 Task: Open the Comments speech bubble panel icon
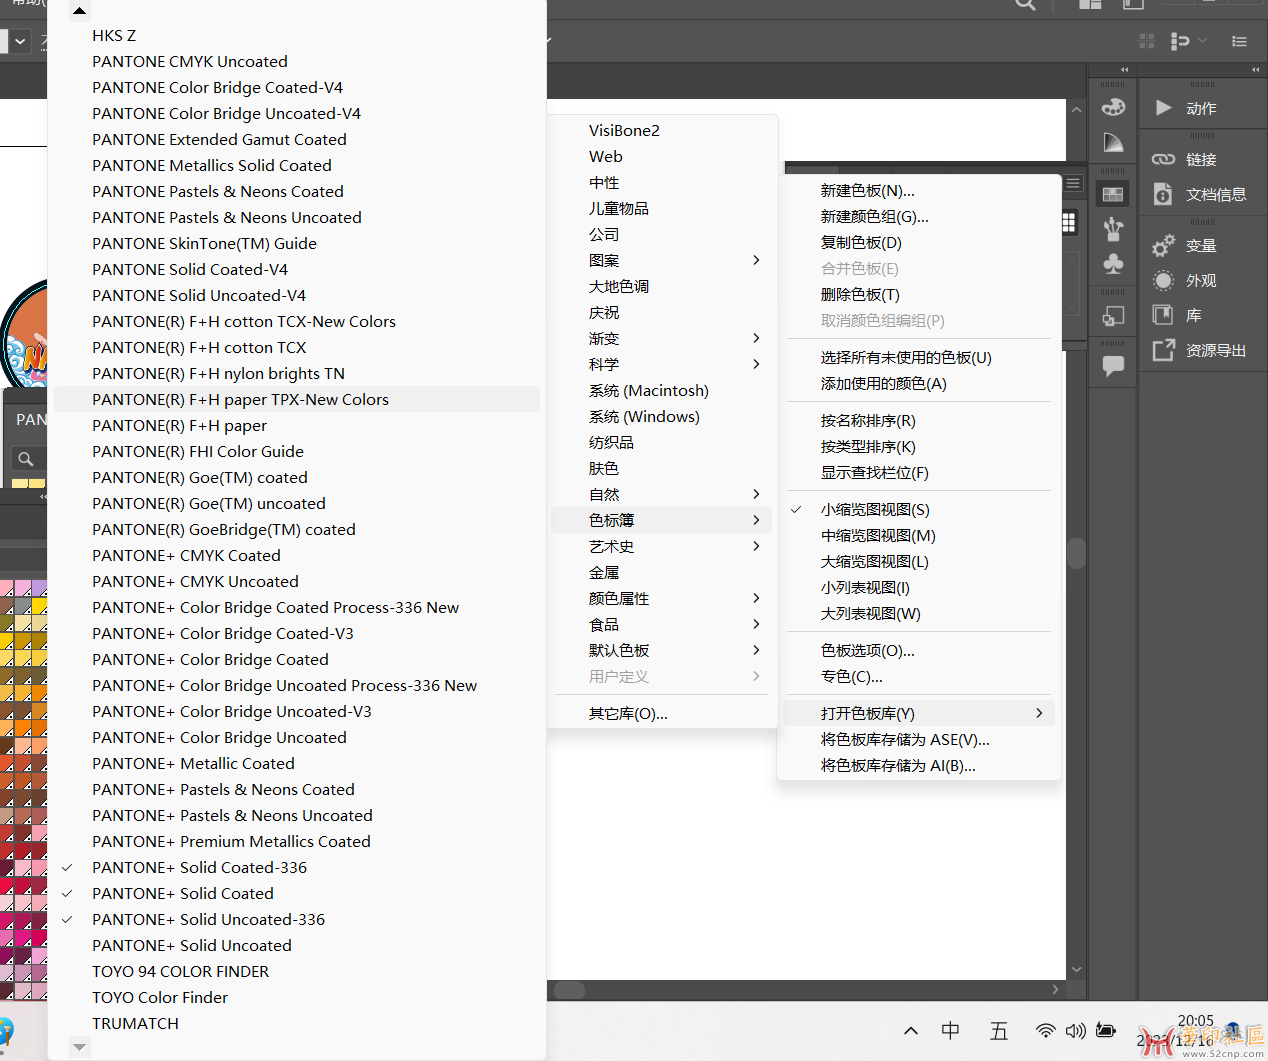1113,366
